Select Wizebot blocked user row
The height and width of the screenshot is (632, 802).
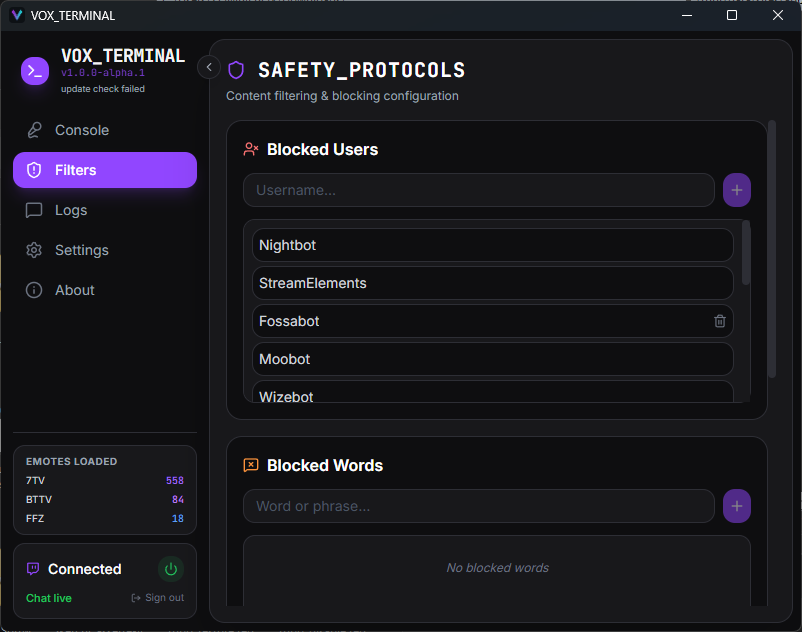[493, 392]
